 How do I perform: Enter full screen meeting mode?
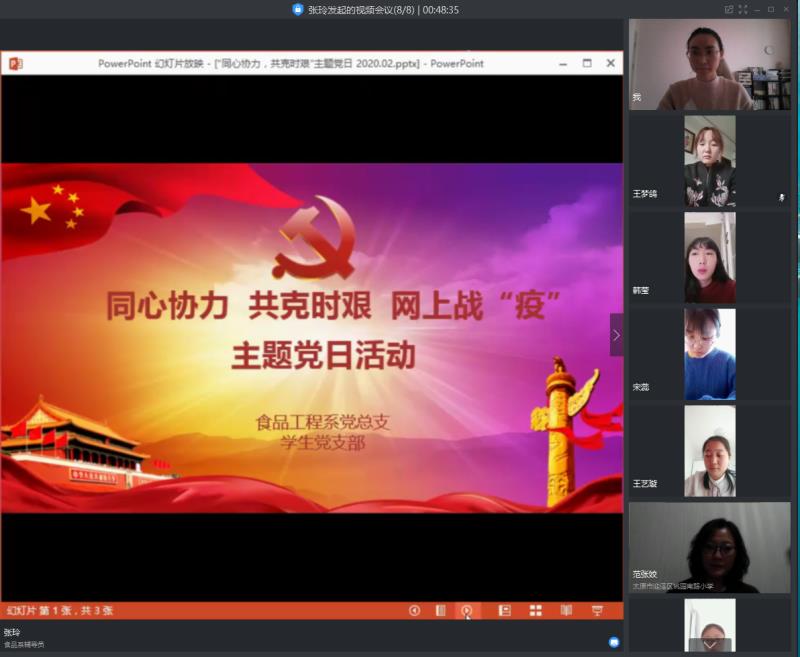[x=743, y=9]
